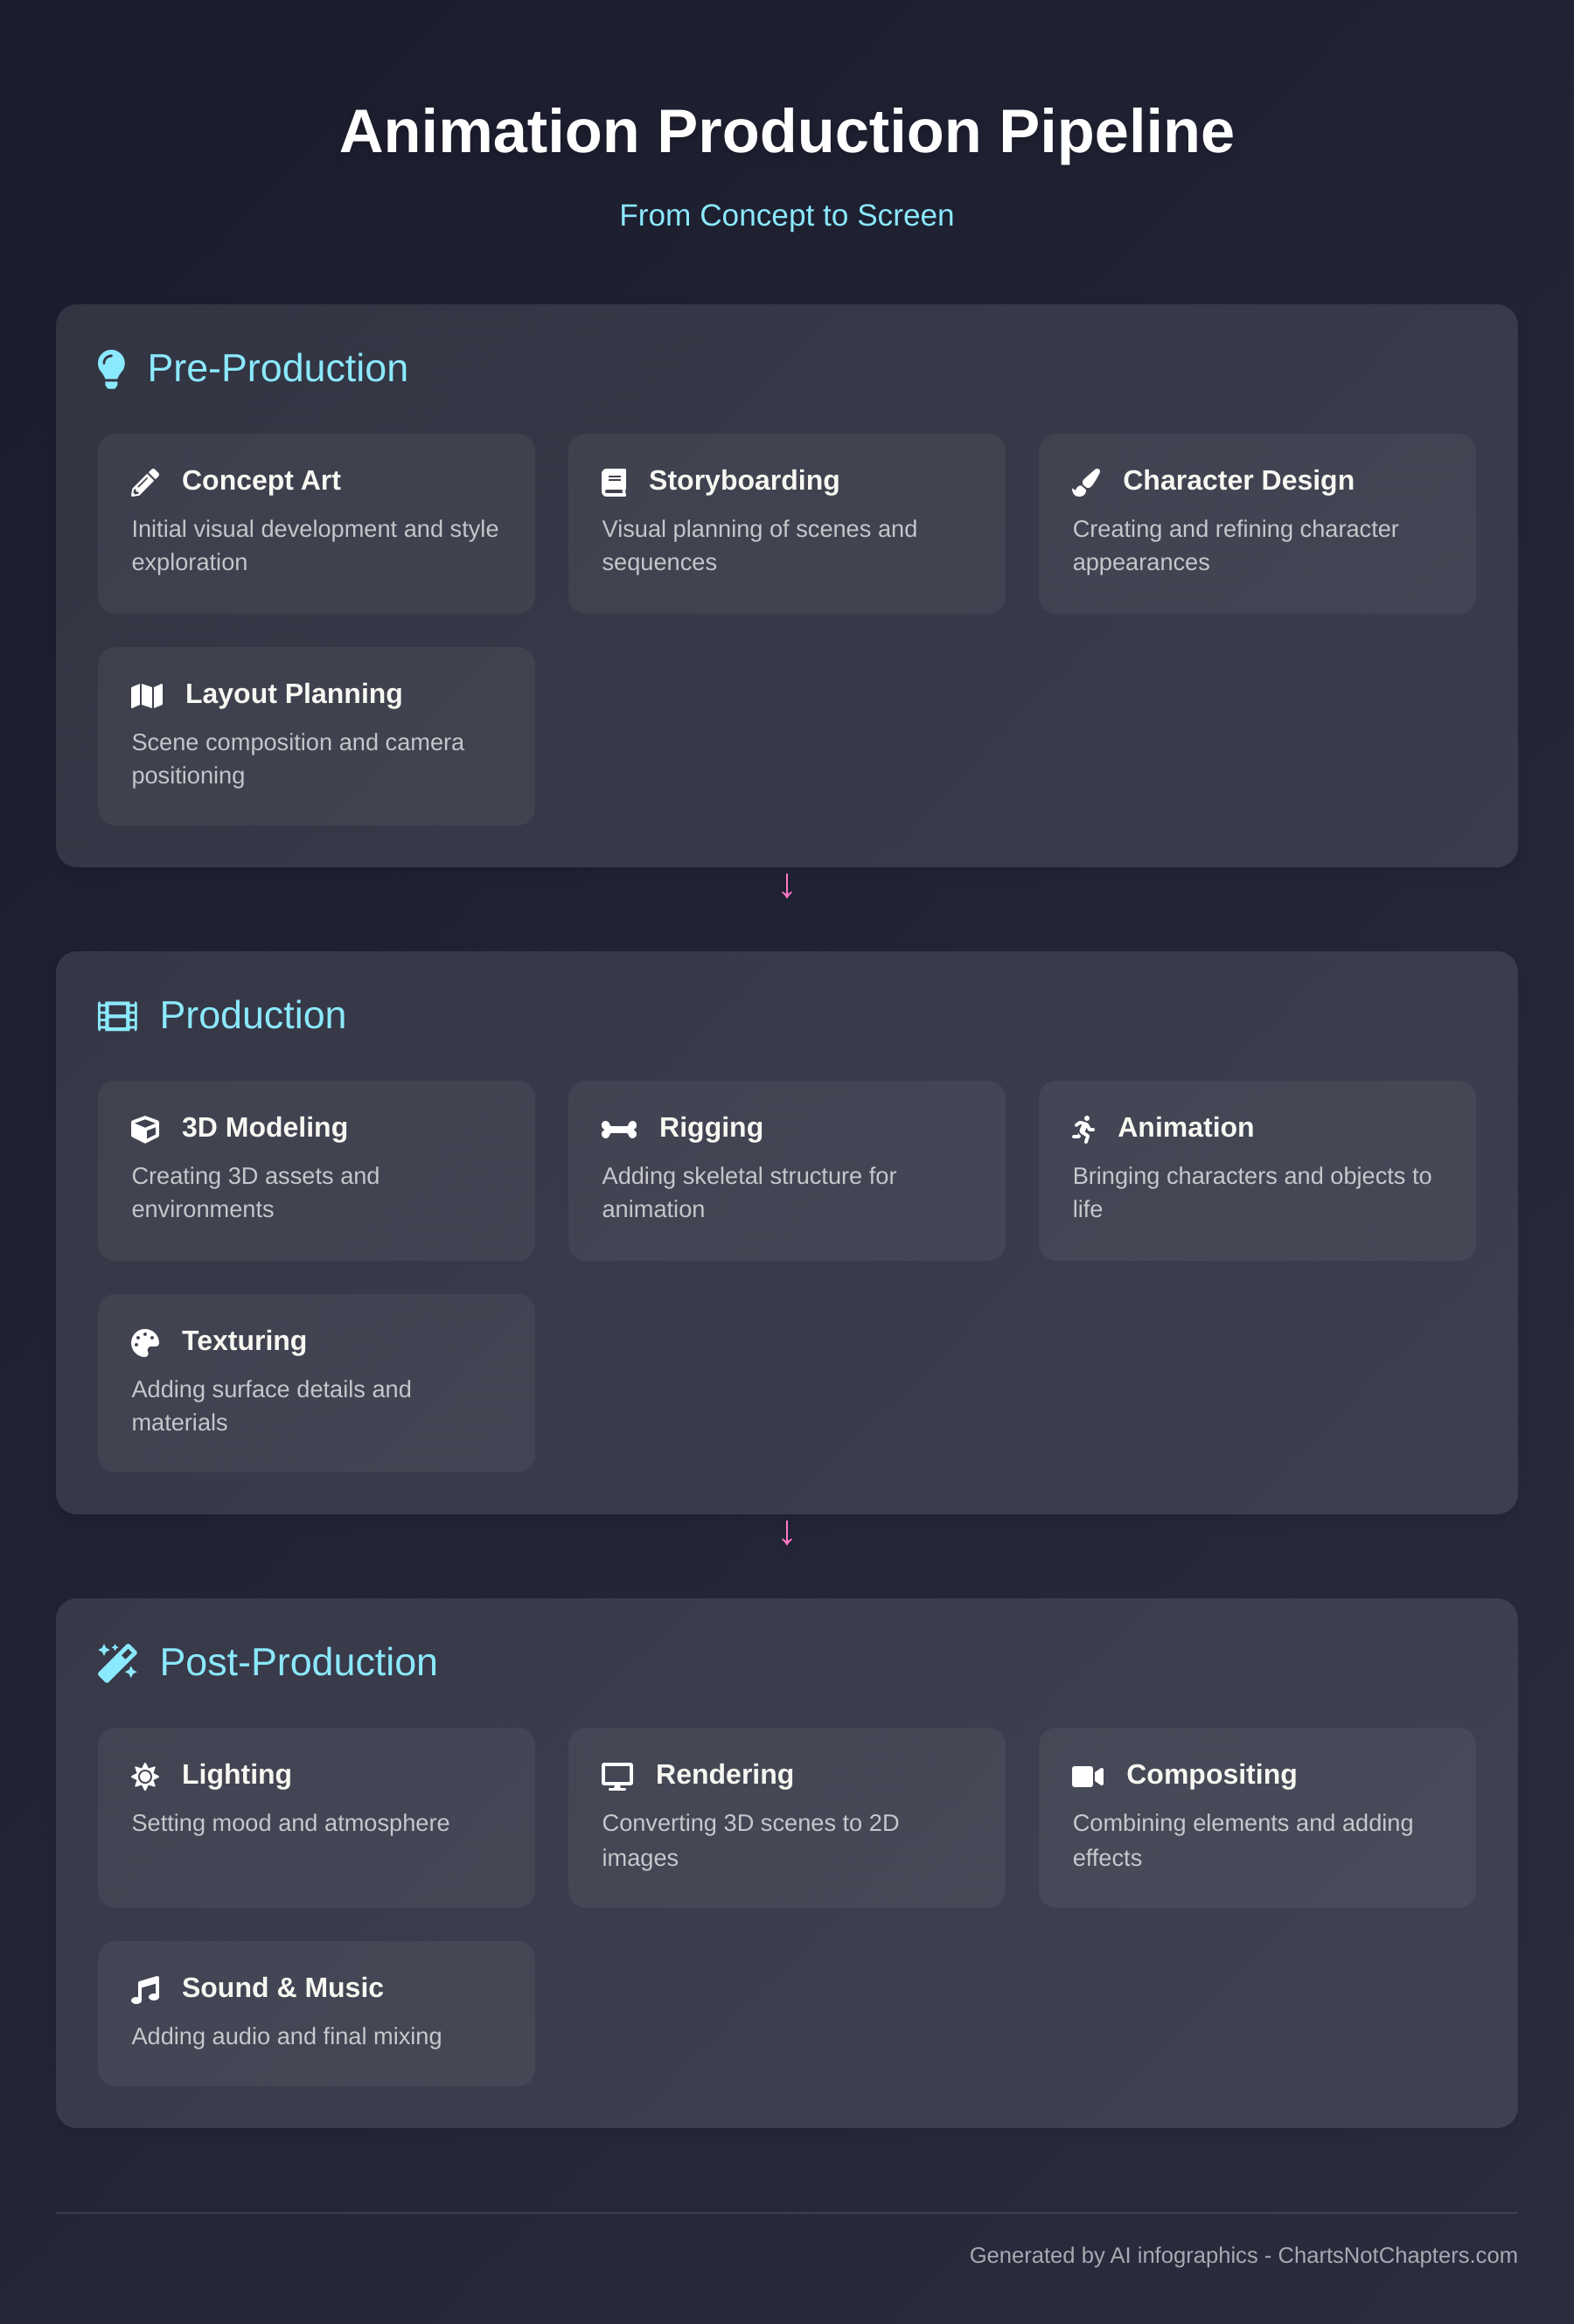
Task: Click the Post-Production magic wand icon
Action: pyautogui.click(x=118, y=1662)
